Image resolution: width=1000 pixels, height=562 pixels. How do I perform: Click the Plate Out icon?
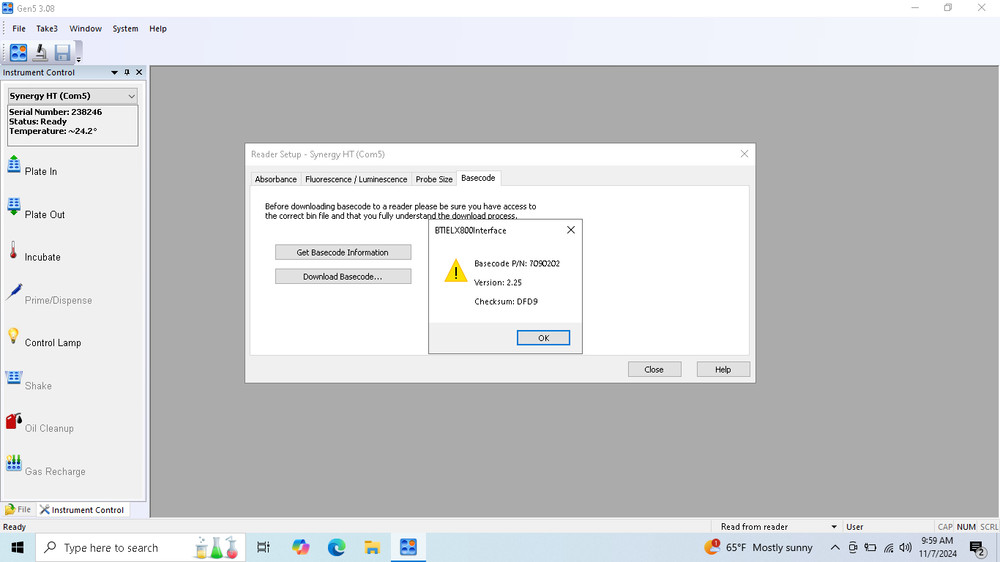pos(14,207)
